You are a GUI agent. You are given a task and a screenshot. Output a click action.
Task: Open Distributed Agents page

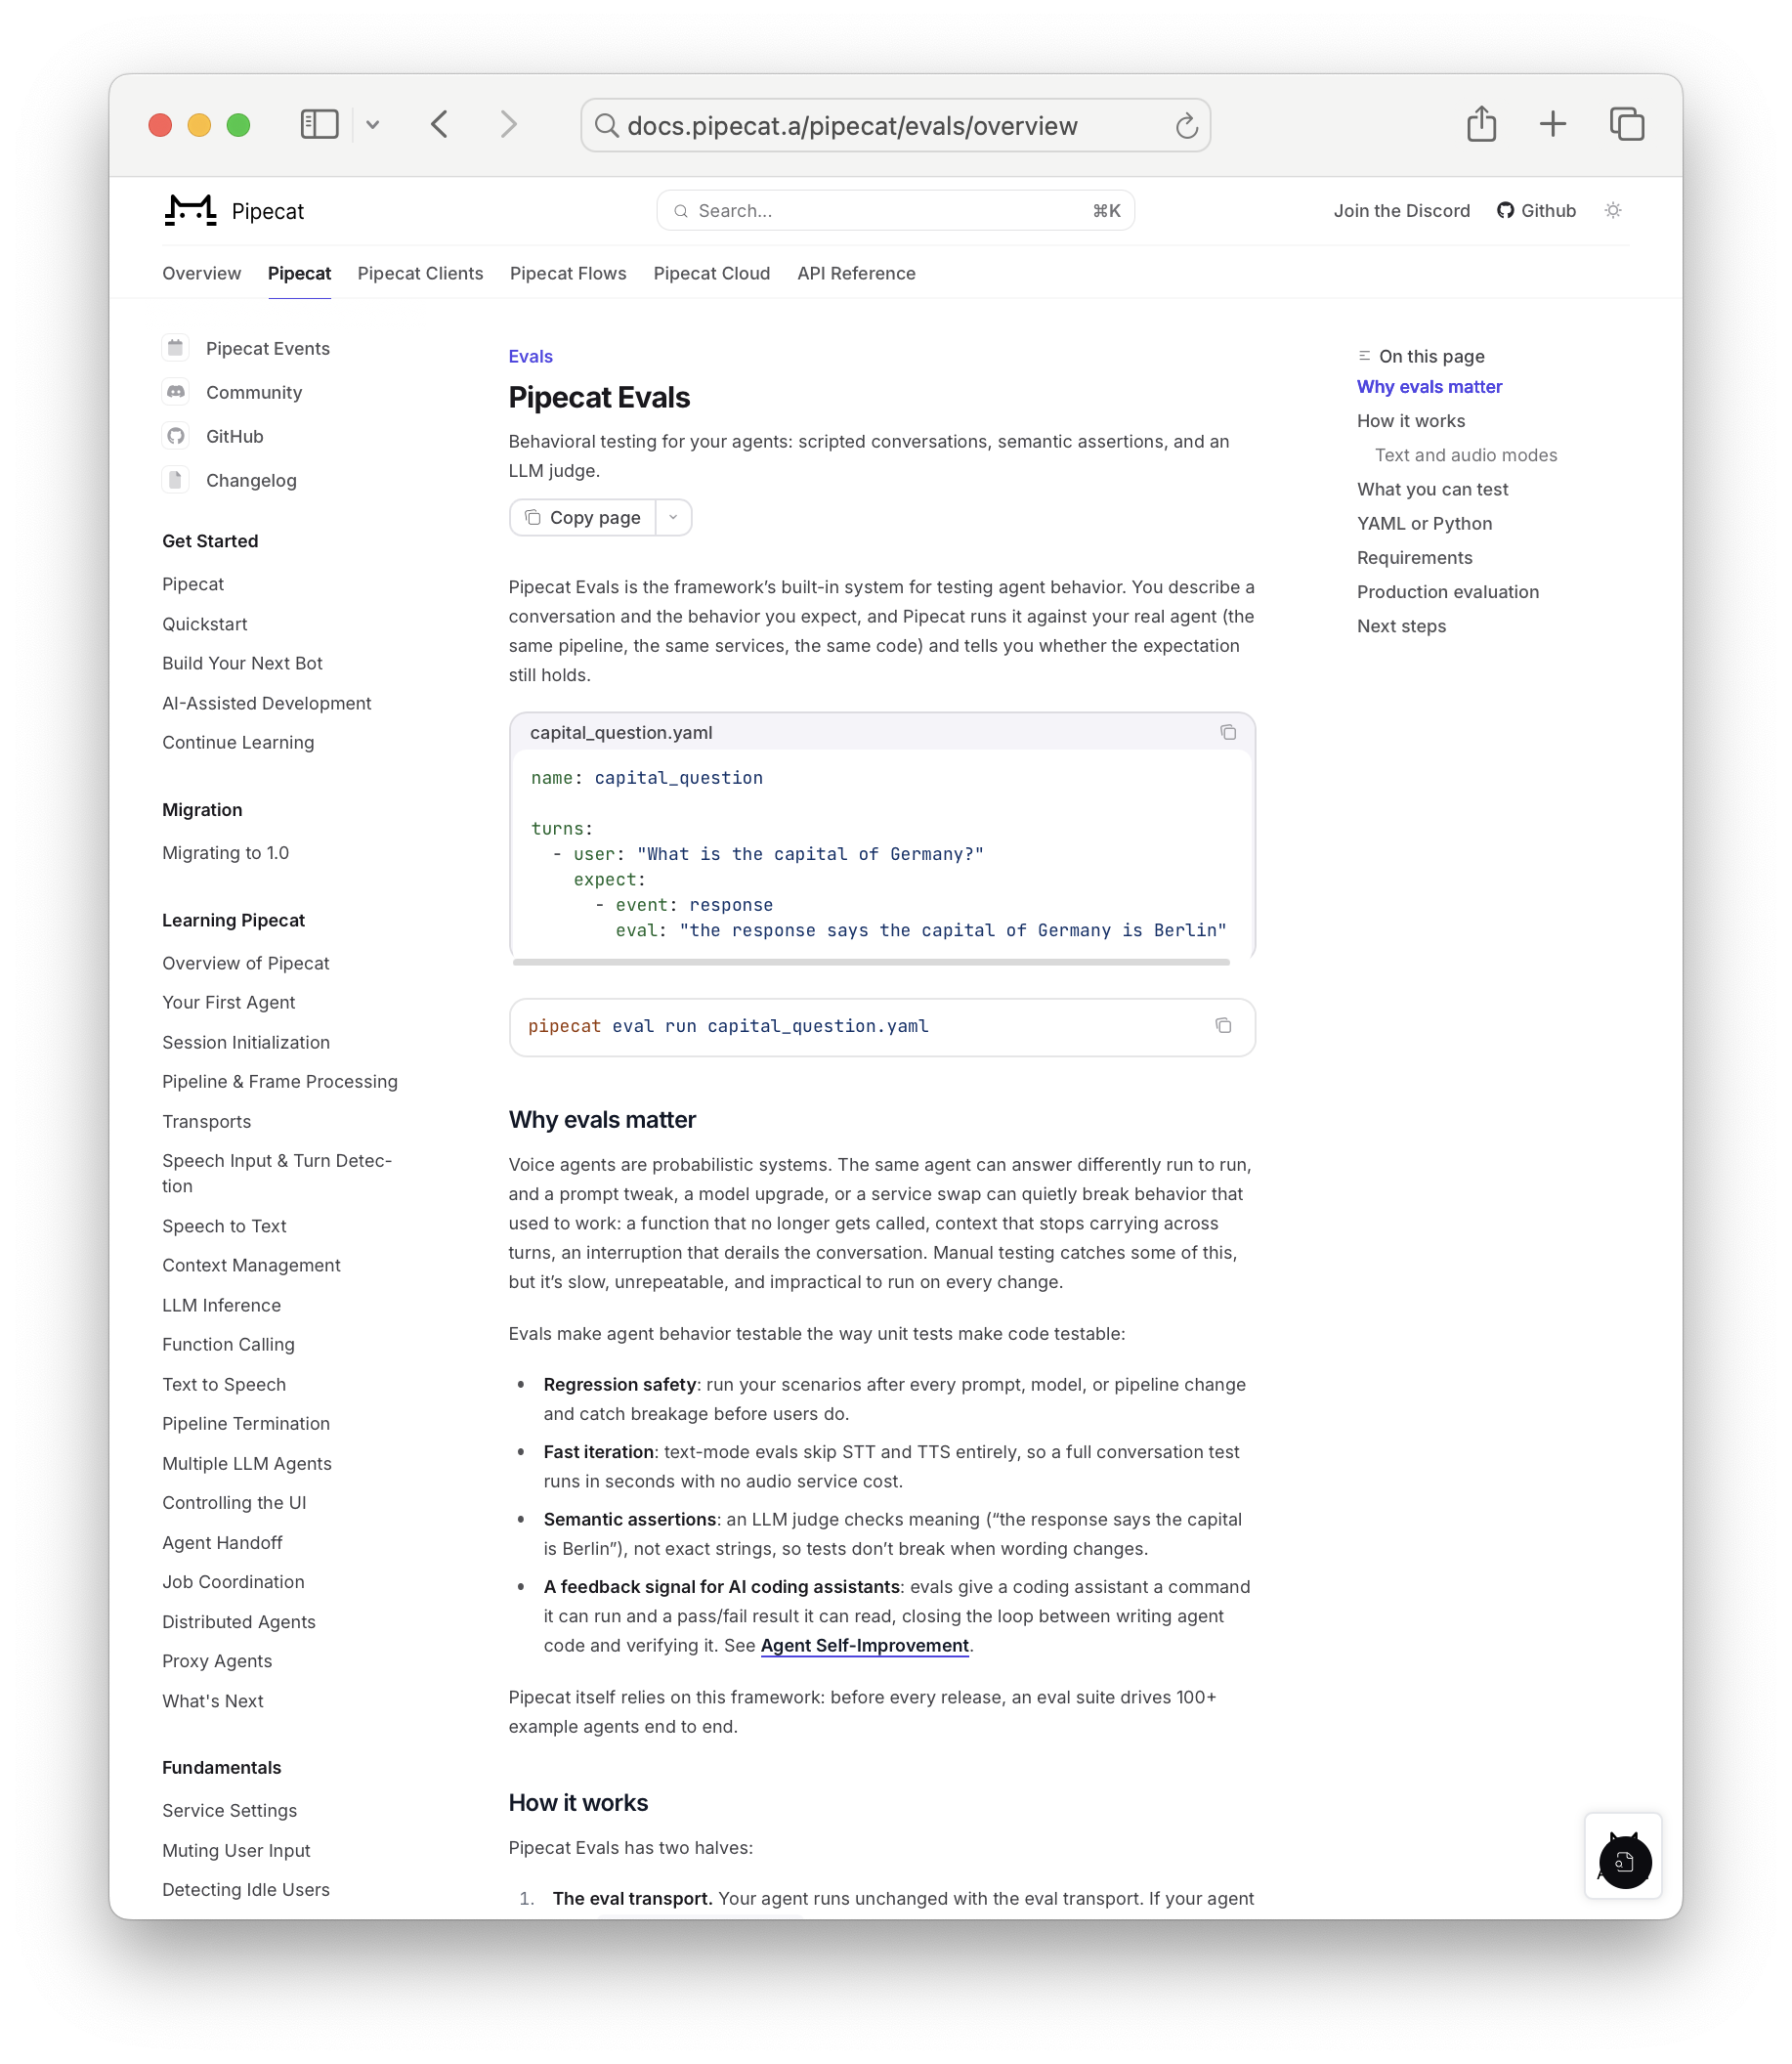[238, 1620]
